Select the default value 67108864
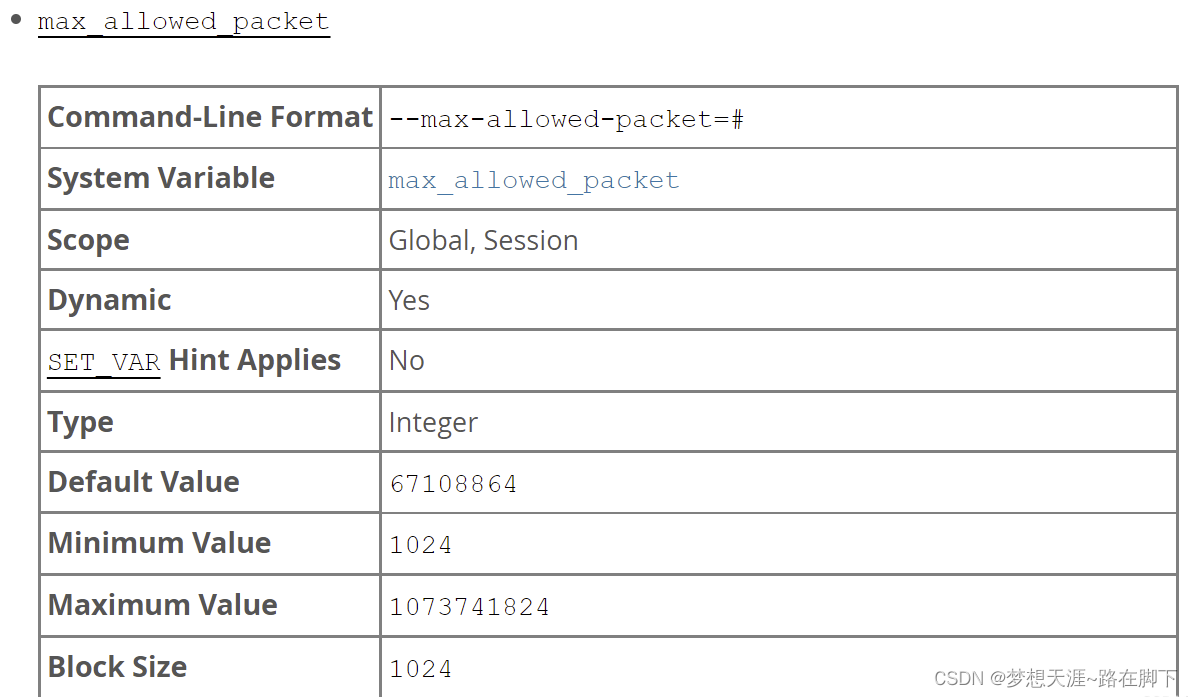The width and height of the screenshot is (1193, 697). click(x=453, y=484)
